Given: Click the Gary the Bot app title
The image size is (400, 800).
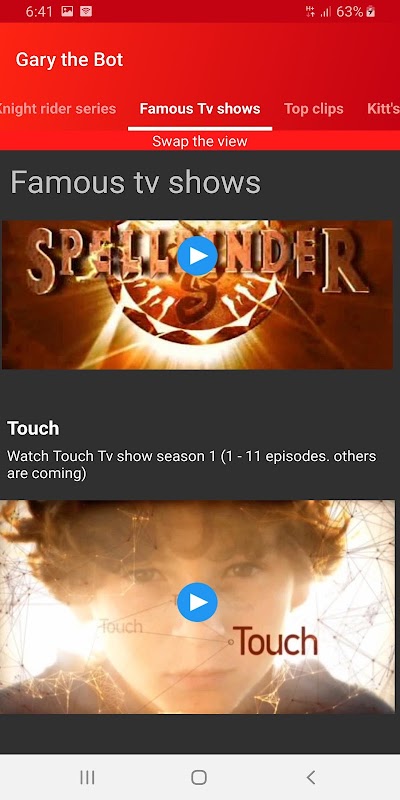Looking at the screenshot, I should (69, 60).
